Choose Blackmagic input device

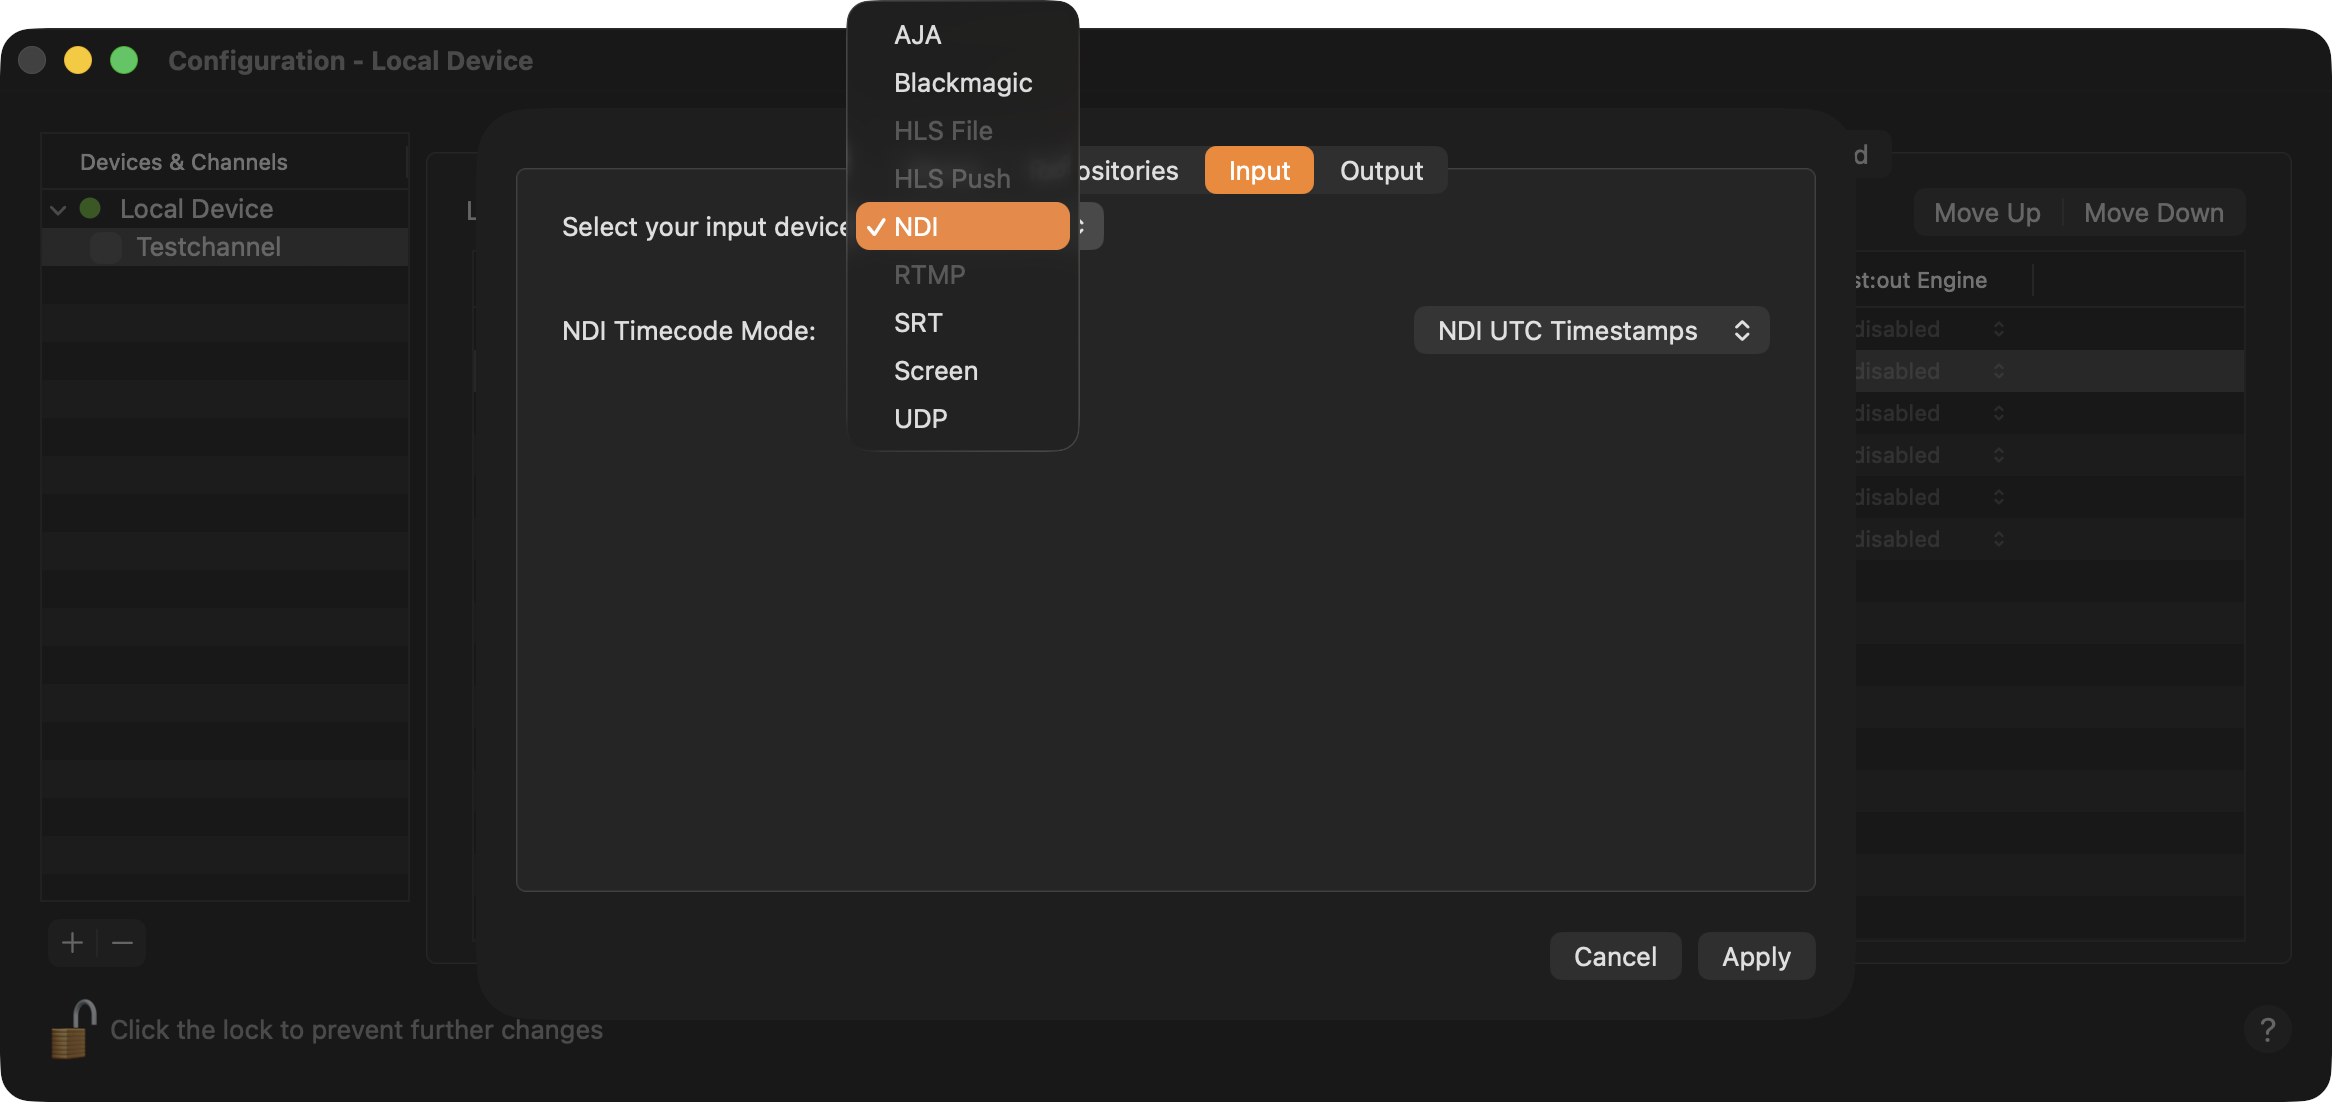[x=962, y=83]
